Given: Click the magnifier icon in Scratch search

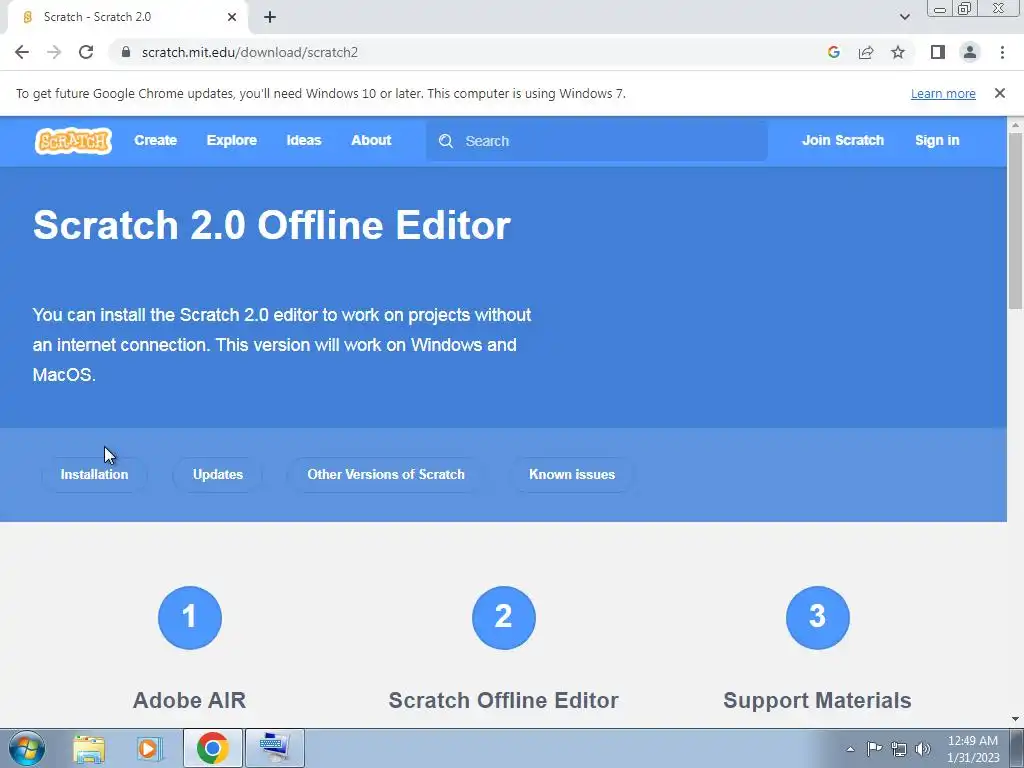Looking at the screenshot, I should tap(446, 141).
